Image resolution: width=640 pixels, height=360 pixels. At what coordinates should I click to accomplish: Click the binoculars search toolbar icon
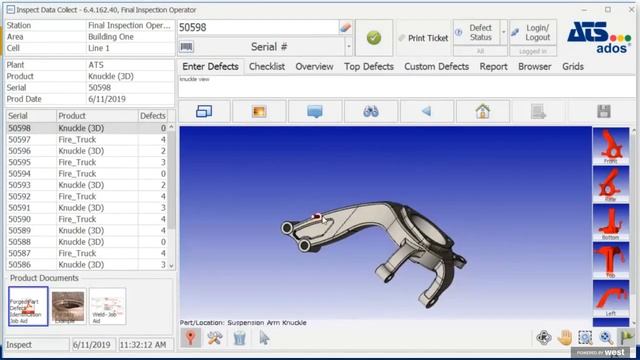tap(371, 111)
